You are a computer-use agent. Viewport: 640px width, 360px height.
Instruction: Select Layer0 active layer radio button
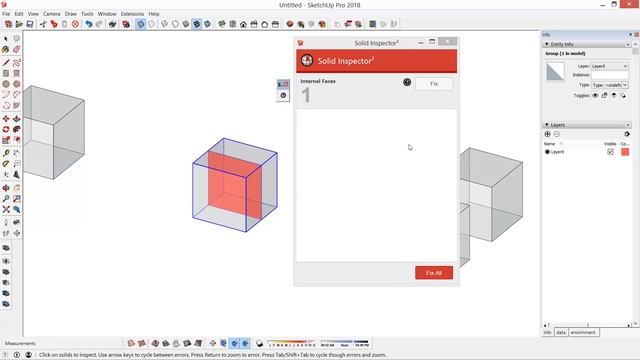[x=548, y=152]
